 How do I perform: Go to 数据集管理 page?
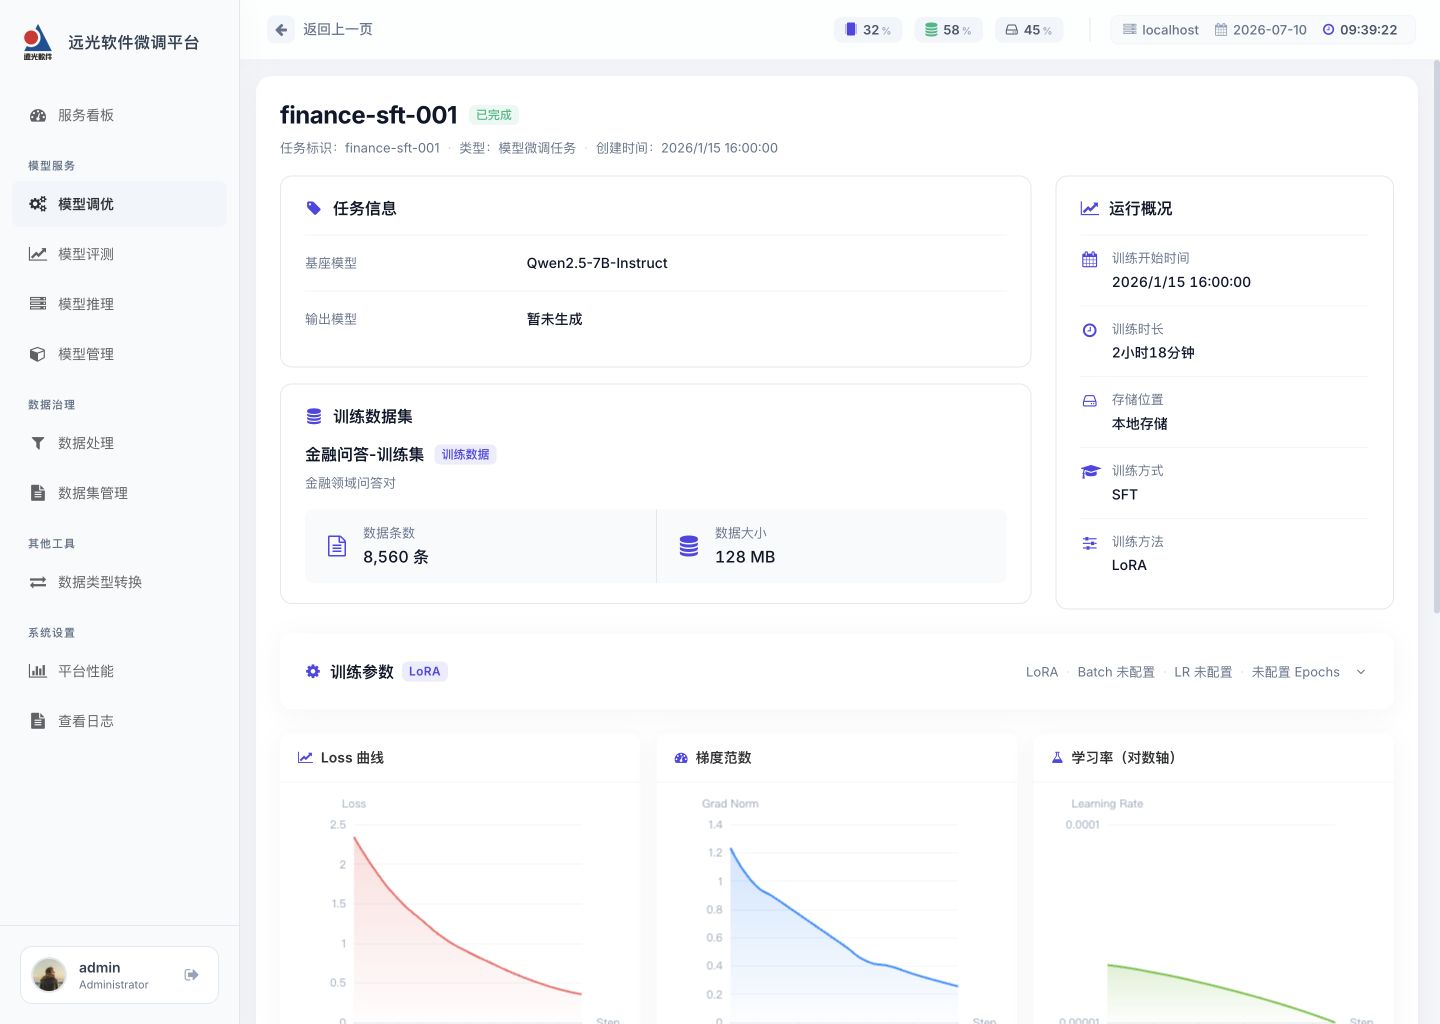pyautogui.click(x=119, y=493)
